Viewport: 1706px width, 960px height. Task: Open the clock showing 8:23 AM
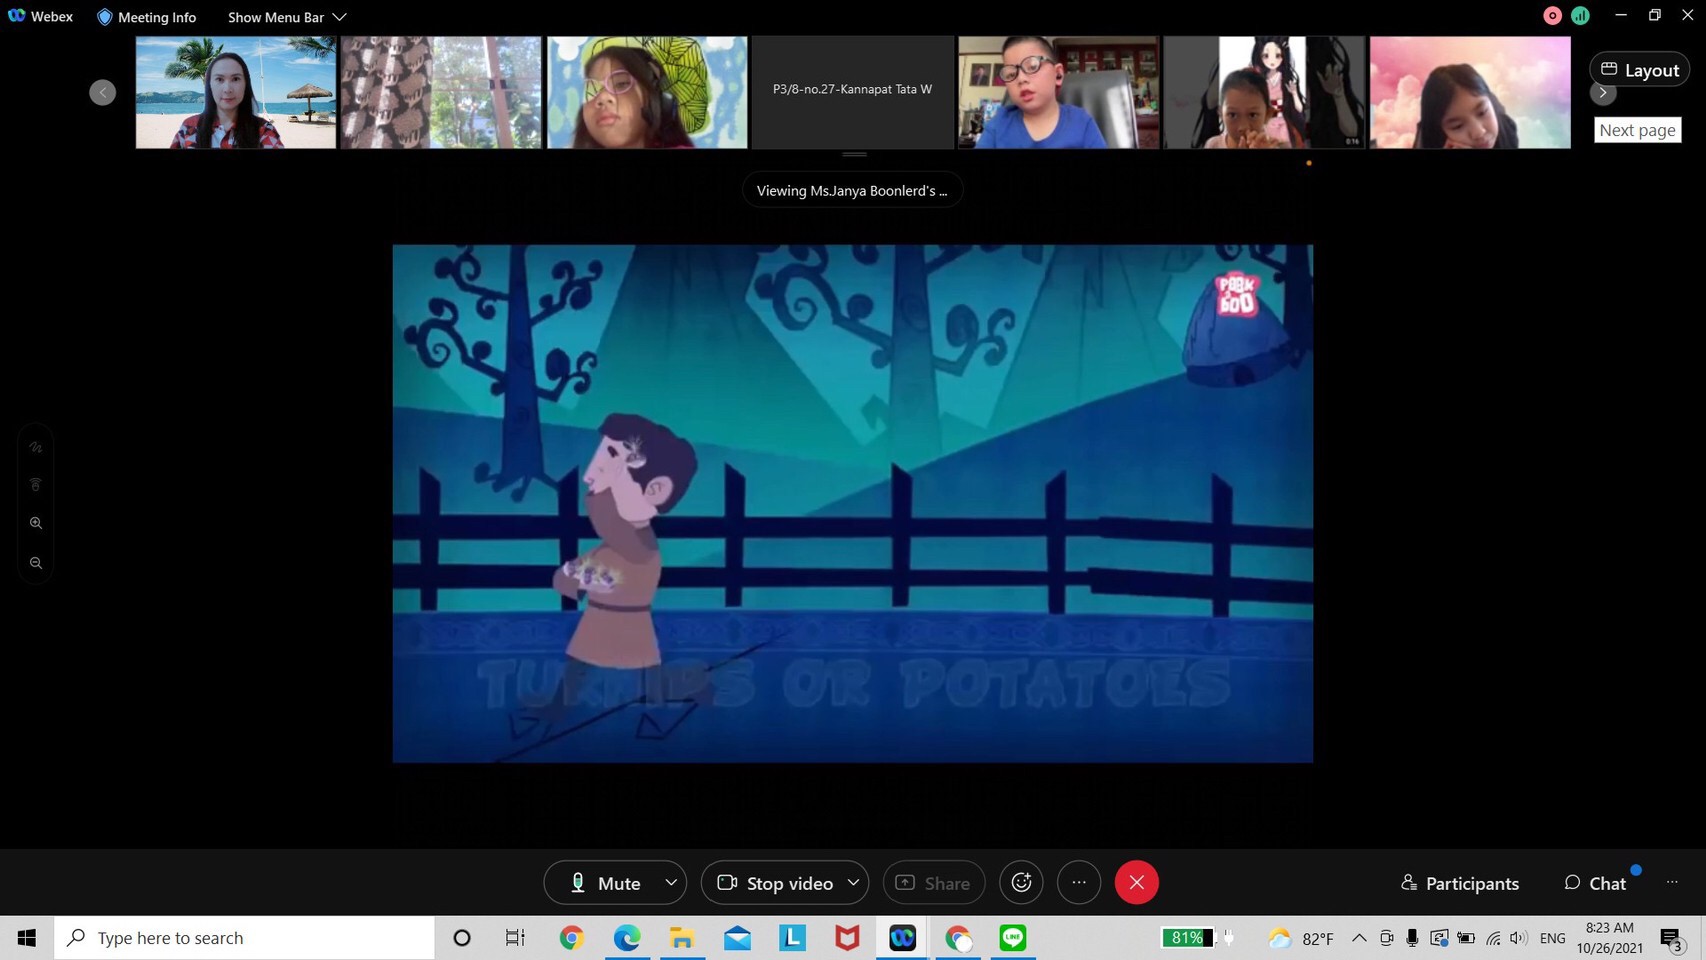point(1610,938)
